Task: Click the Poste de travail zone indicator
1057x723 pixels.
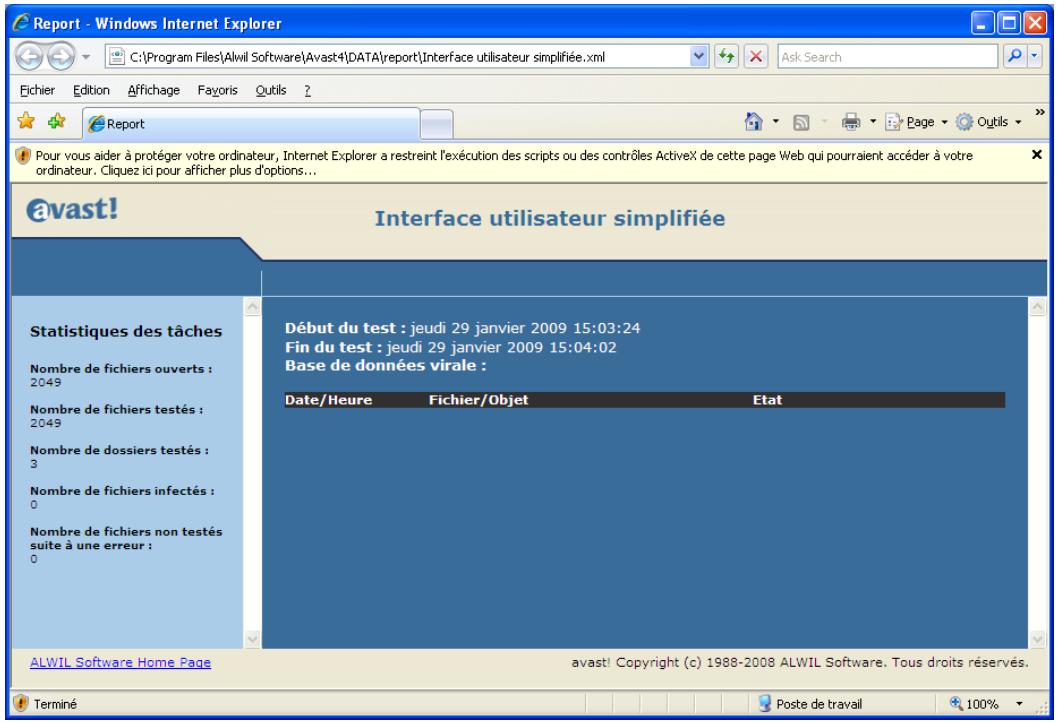Action: 810,704
